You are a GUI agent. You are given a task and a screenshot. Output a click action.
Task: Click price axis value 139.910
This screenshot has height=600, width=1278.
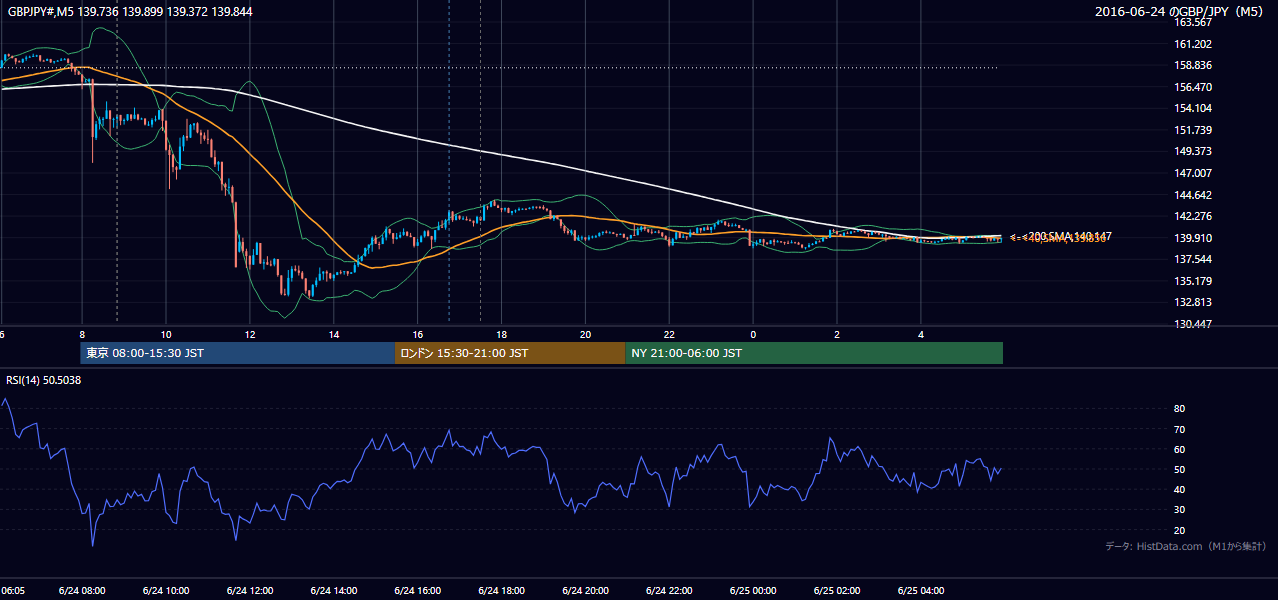coord(1193,238)
